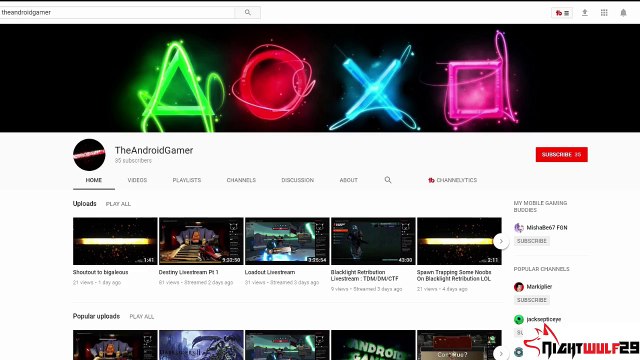Open the notifications bell
Screen dimensions: 640x360
coord(623,13)
